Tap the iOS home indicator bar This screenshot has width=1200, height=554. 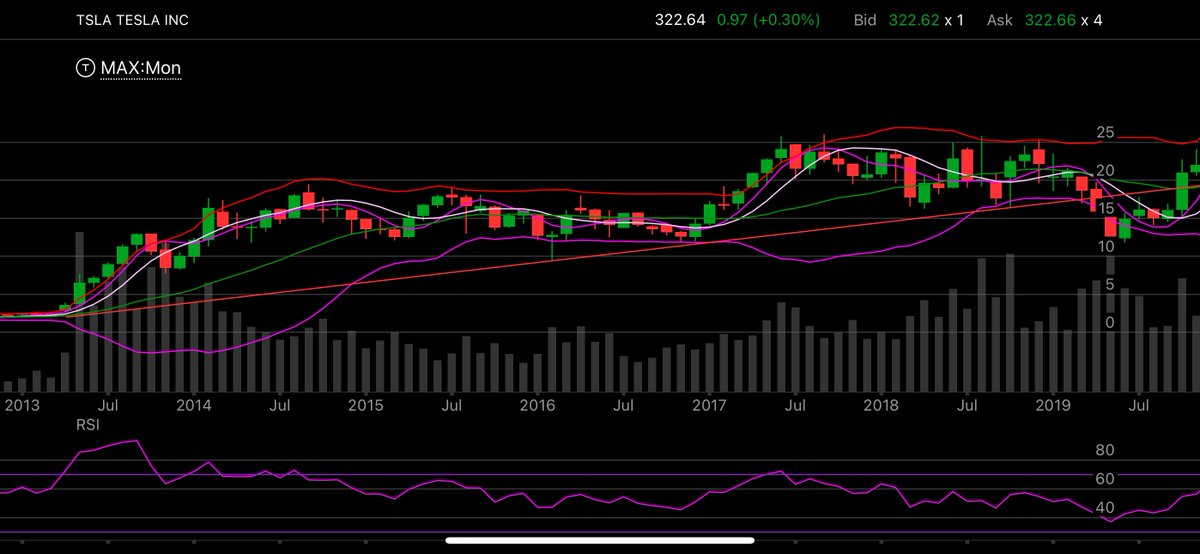pos(600,541)
